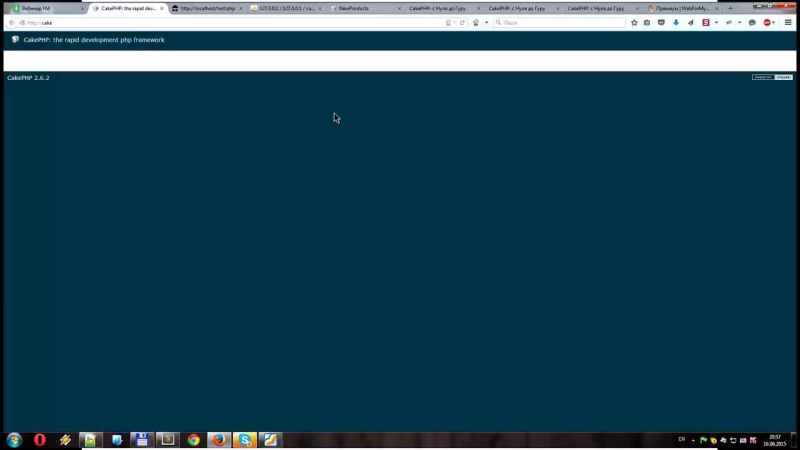800x450 pixels.
Task: Click the red Adblock Plus icon
Action: tap(767, 23)
